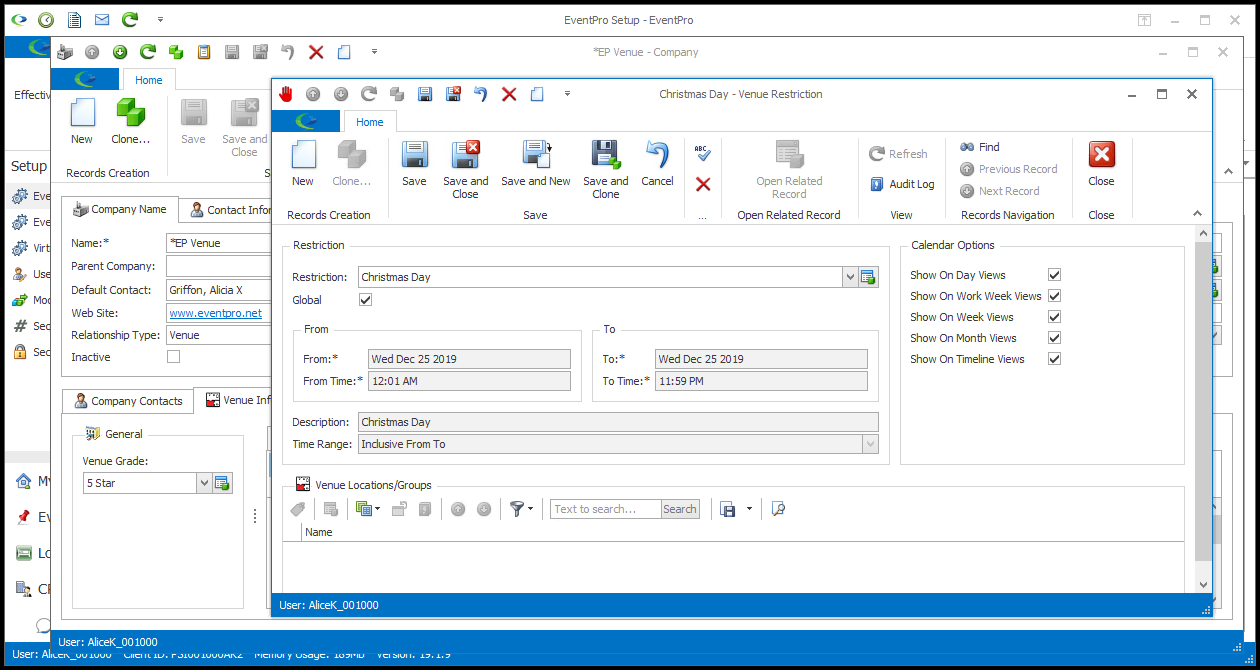Open Venue Grade dropdown in Company window
1260x670 pixels.
tap(205, 483)
